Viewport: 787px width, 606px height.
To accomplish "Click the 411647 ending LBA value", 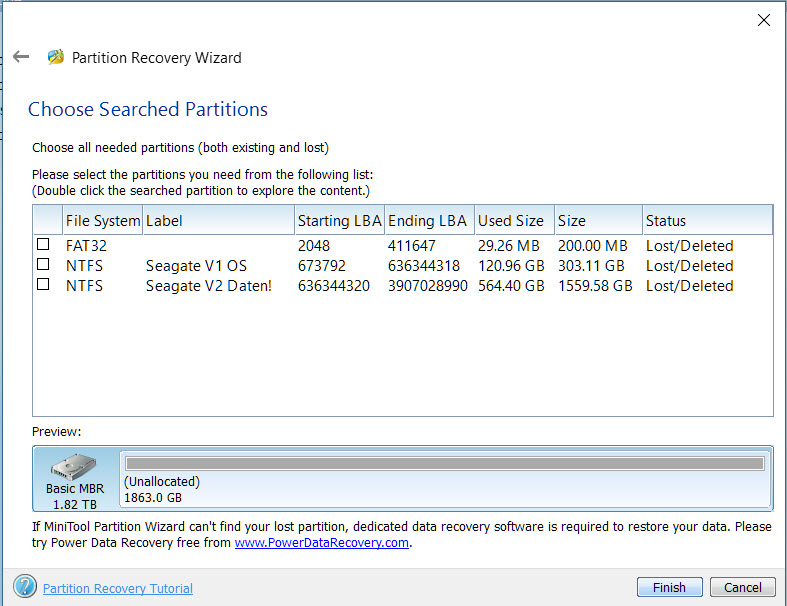I will pos(412,246).
